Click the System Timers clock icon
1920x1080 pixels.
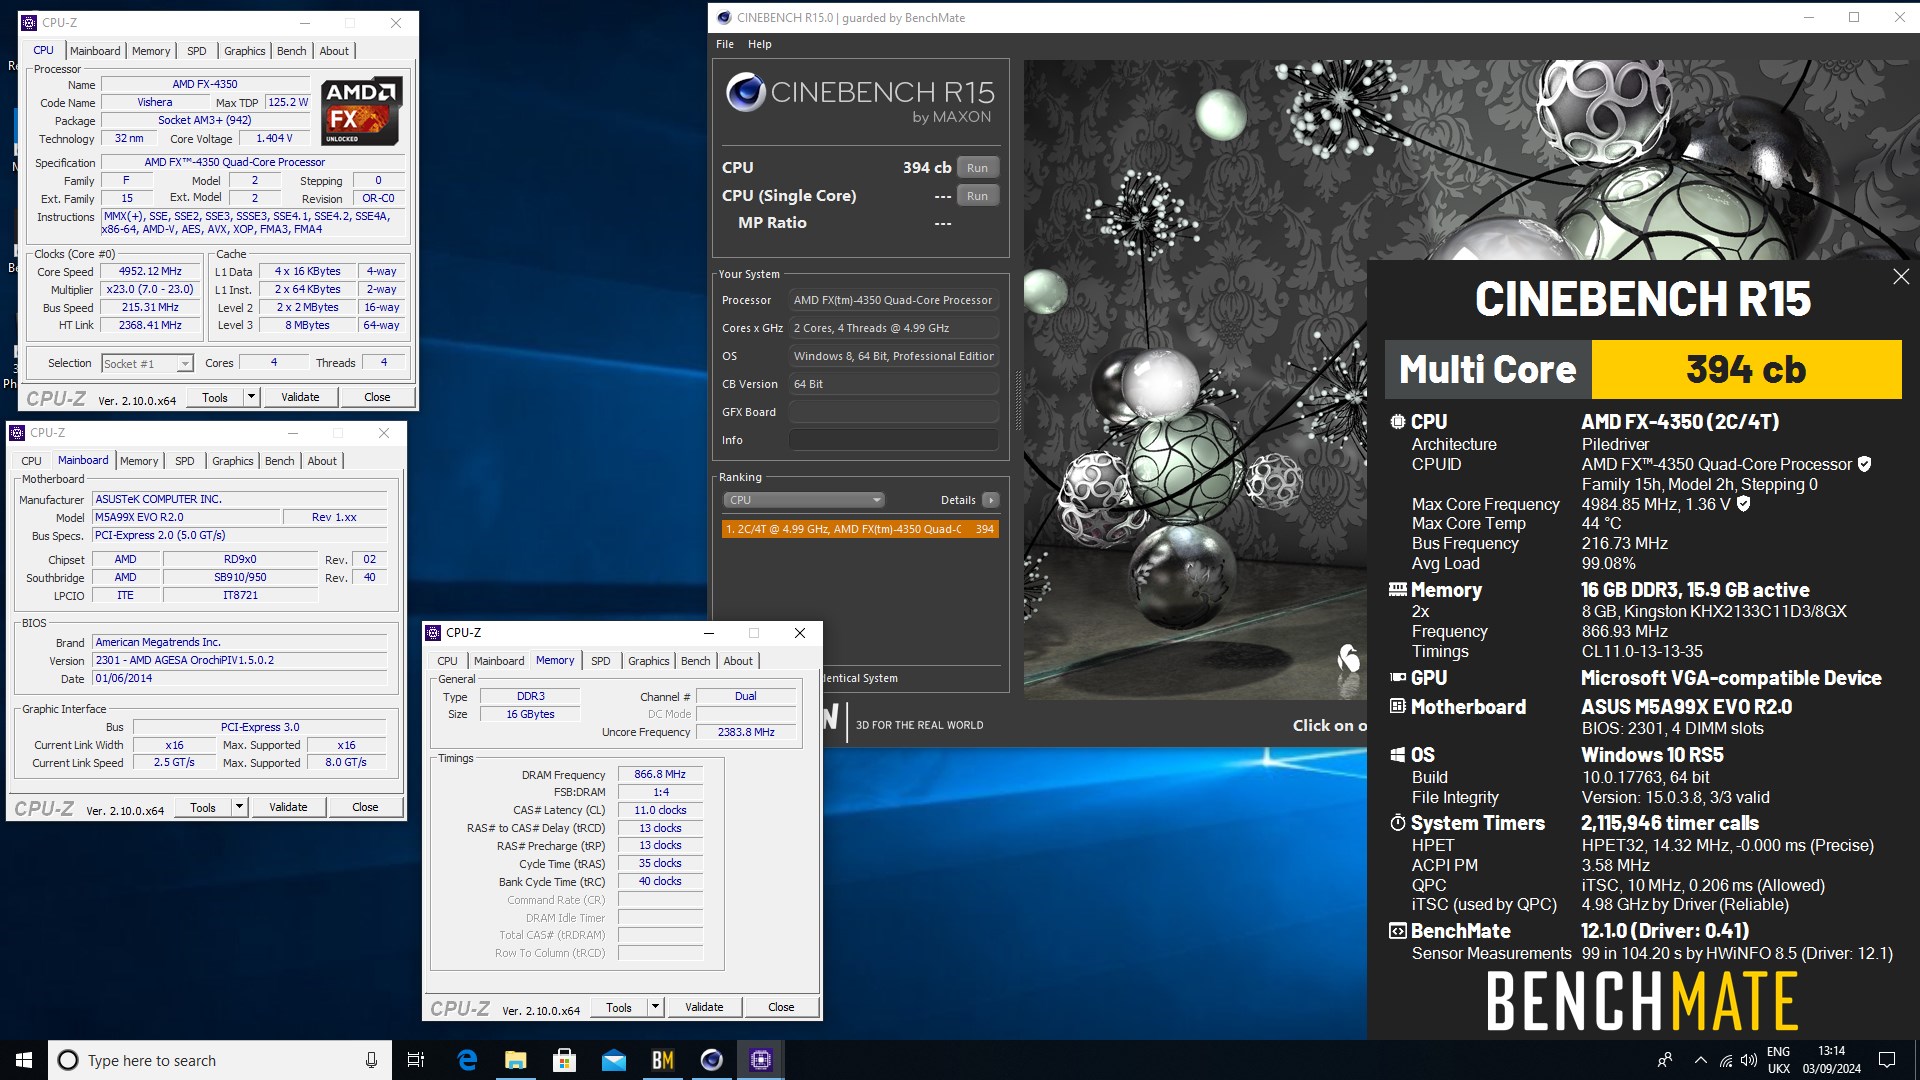pos(1397,823)
